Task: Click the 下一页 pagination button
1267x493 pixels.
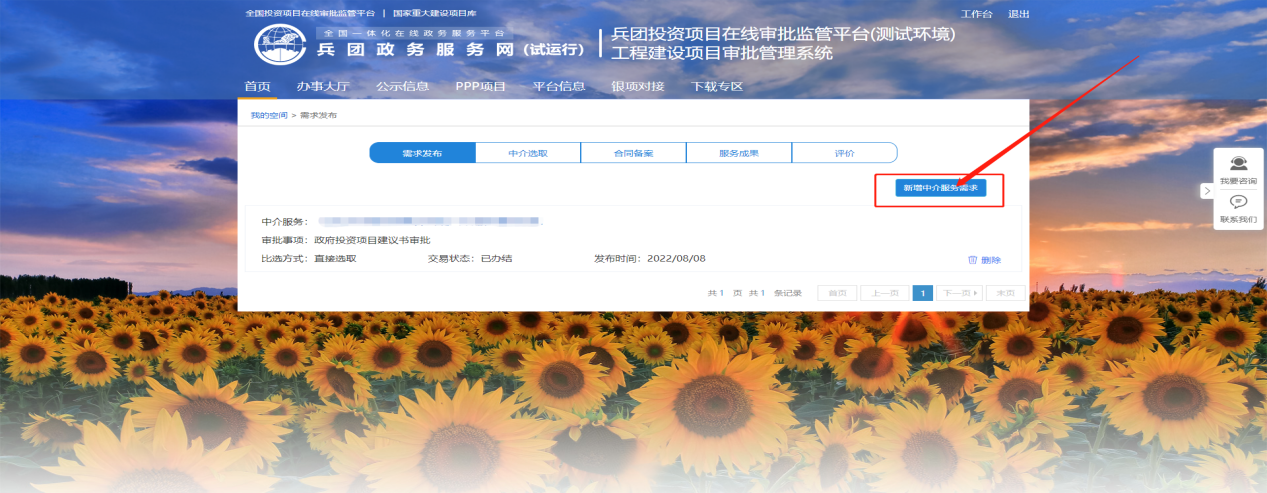Action: (958, 293)
